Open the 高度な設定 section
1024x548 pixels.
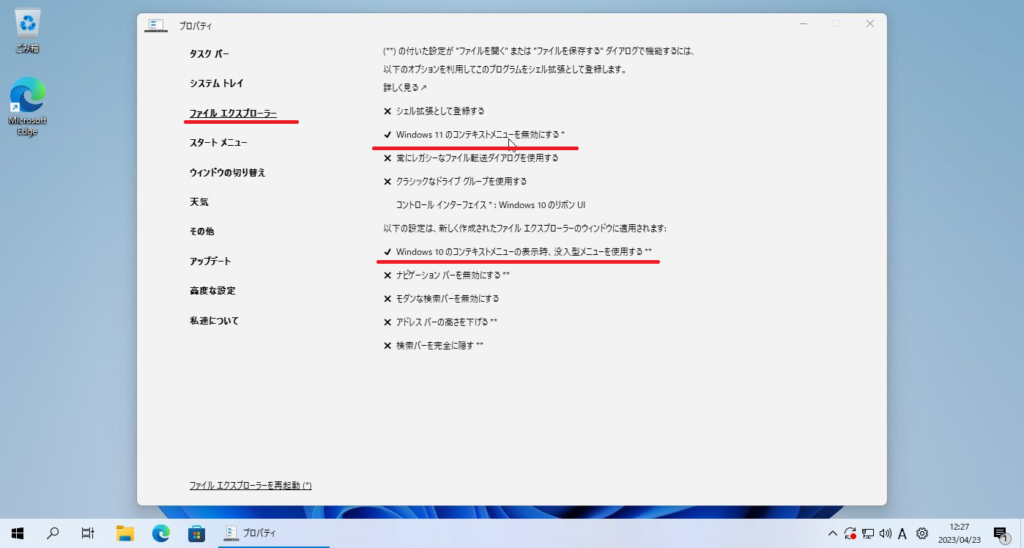coord(212,291)
